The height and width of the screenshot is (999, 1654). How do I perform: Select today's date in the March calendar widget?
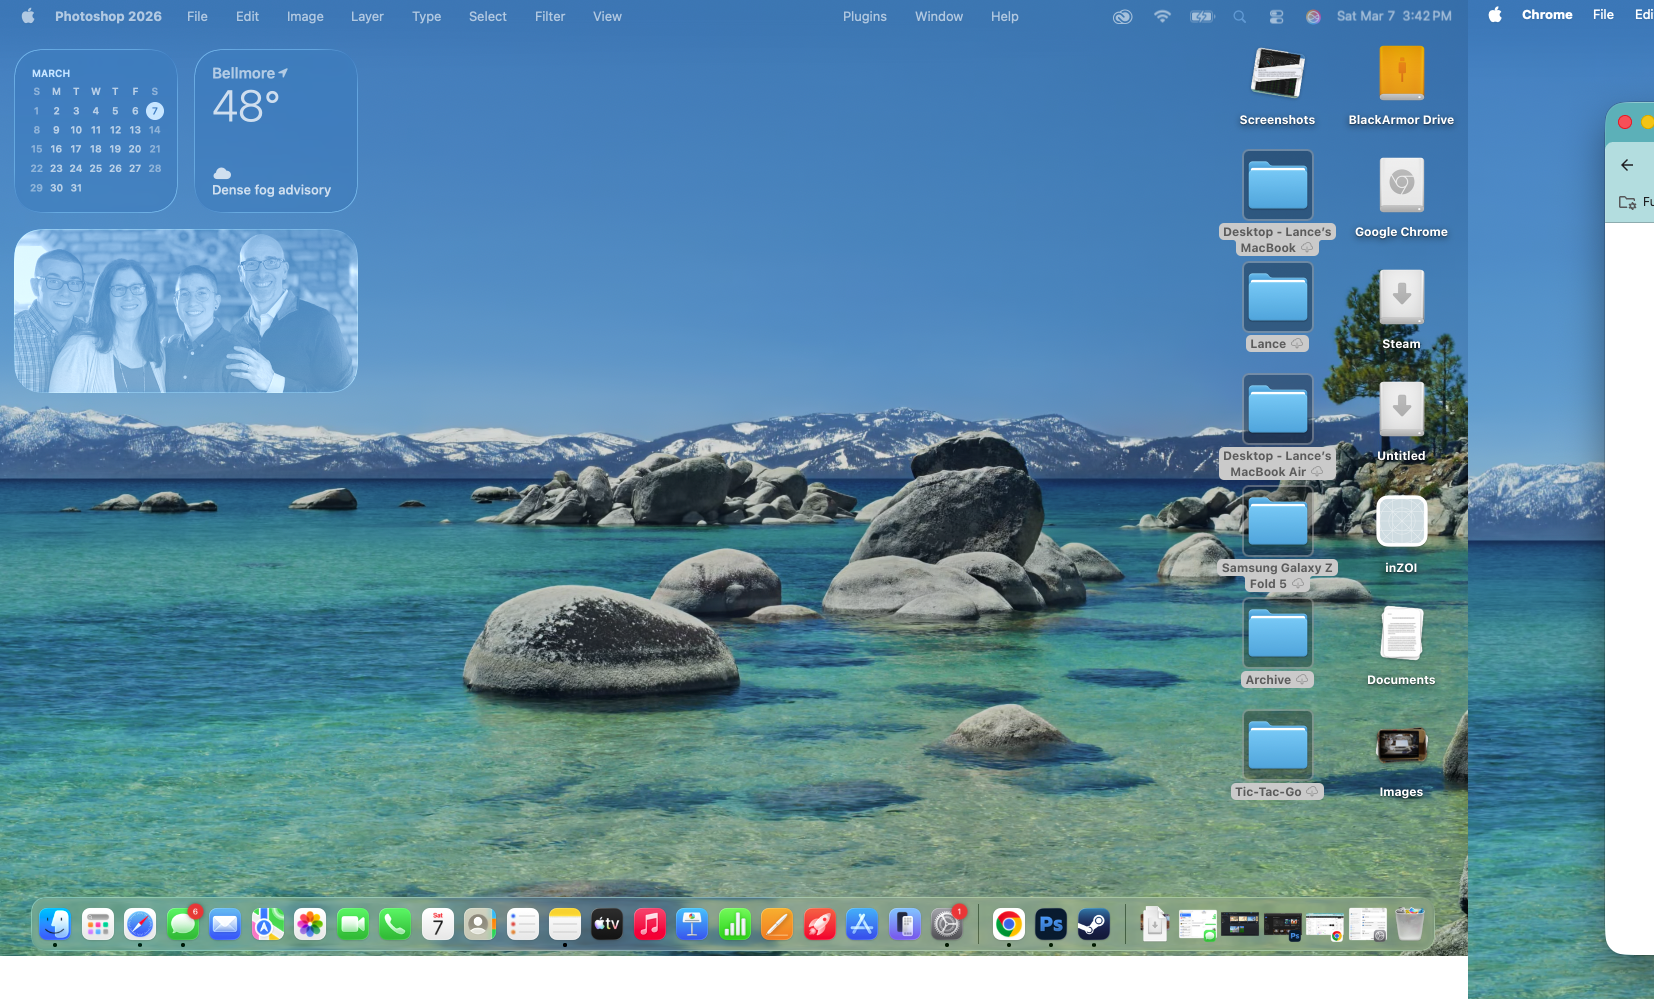154,111
